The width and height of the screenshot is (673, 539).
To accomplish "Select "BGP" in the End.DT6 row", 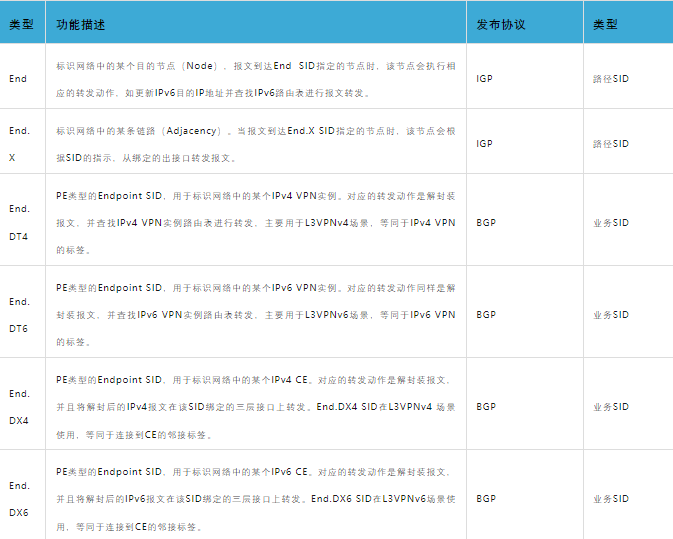I will click(x=486, y=315).
